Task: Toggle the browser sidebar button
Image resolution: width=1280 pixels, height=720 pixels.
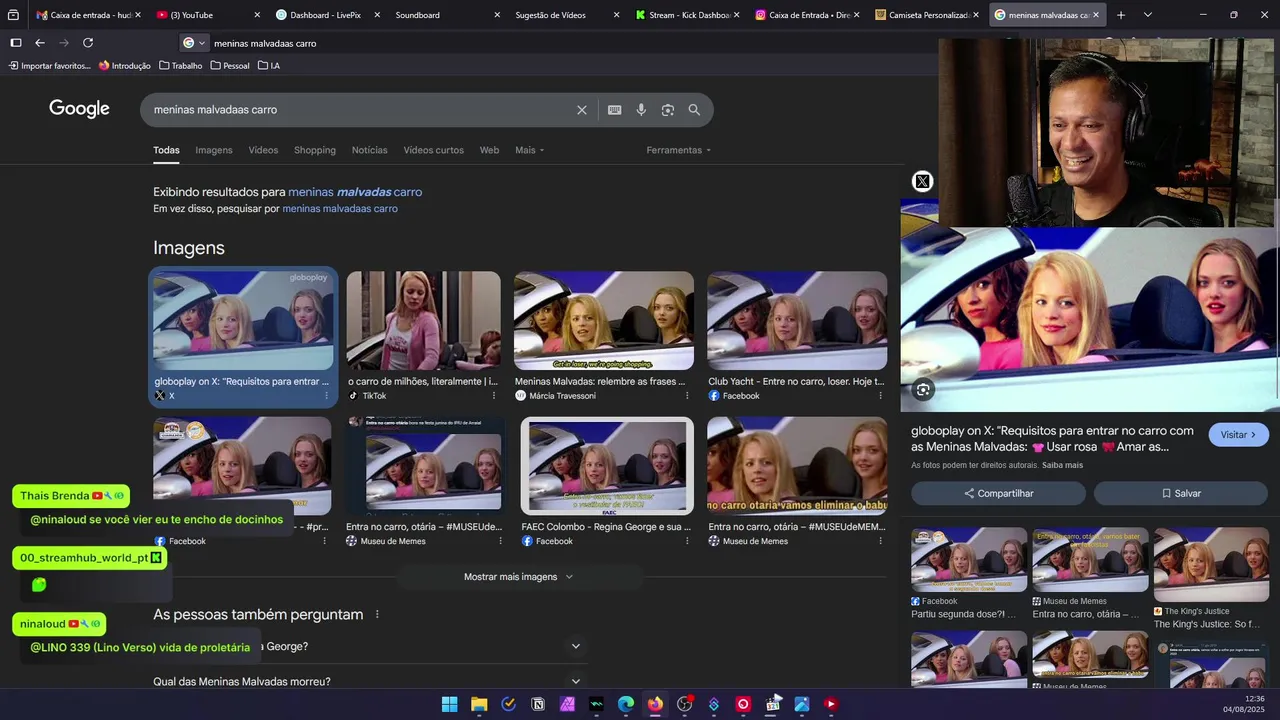Action: 16,43
